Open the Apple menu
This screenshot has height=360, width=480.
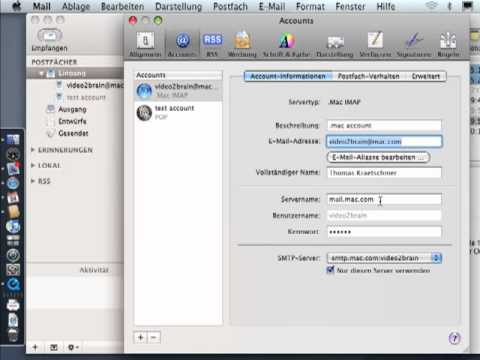pyautogui.click(x=16, y=6)
